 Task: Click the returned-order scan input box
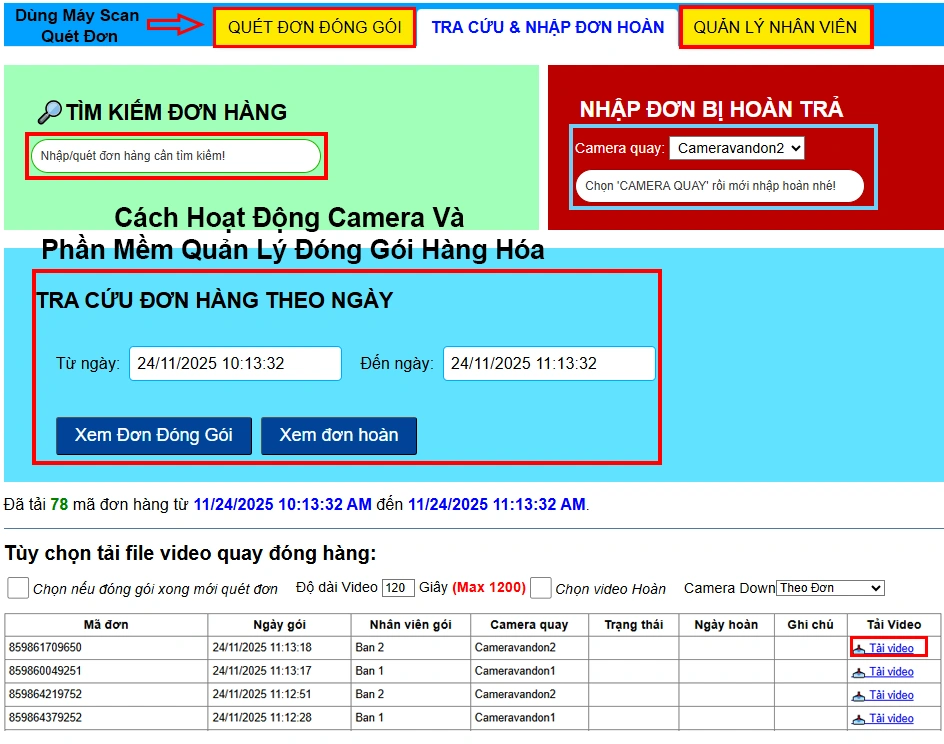718,185
